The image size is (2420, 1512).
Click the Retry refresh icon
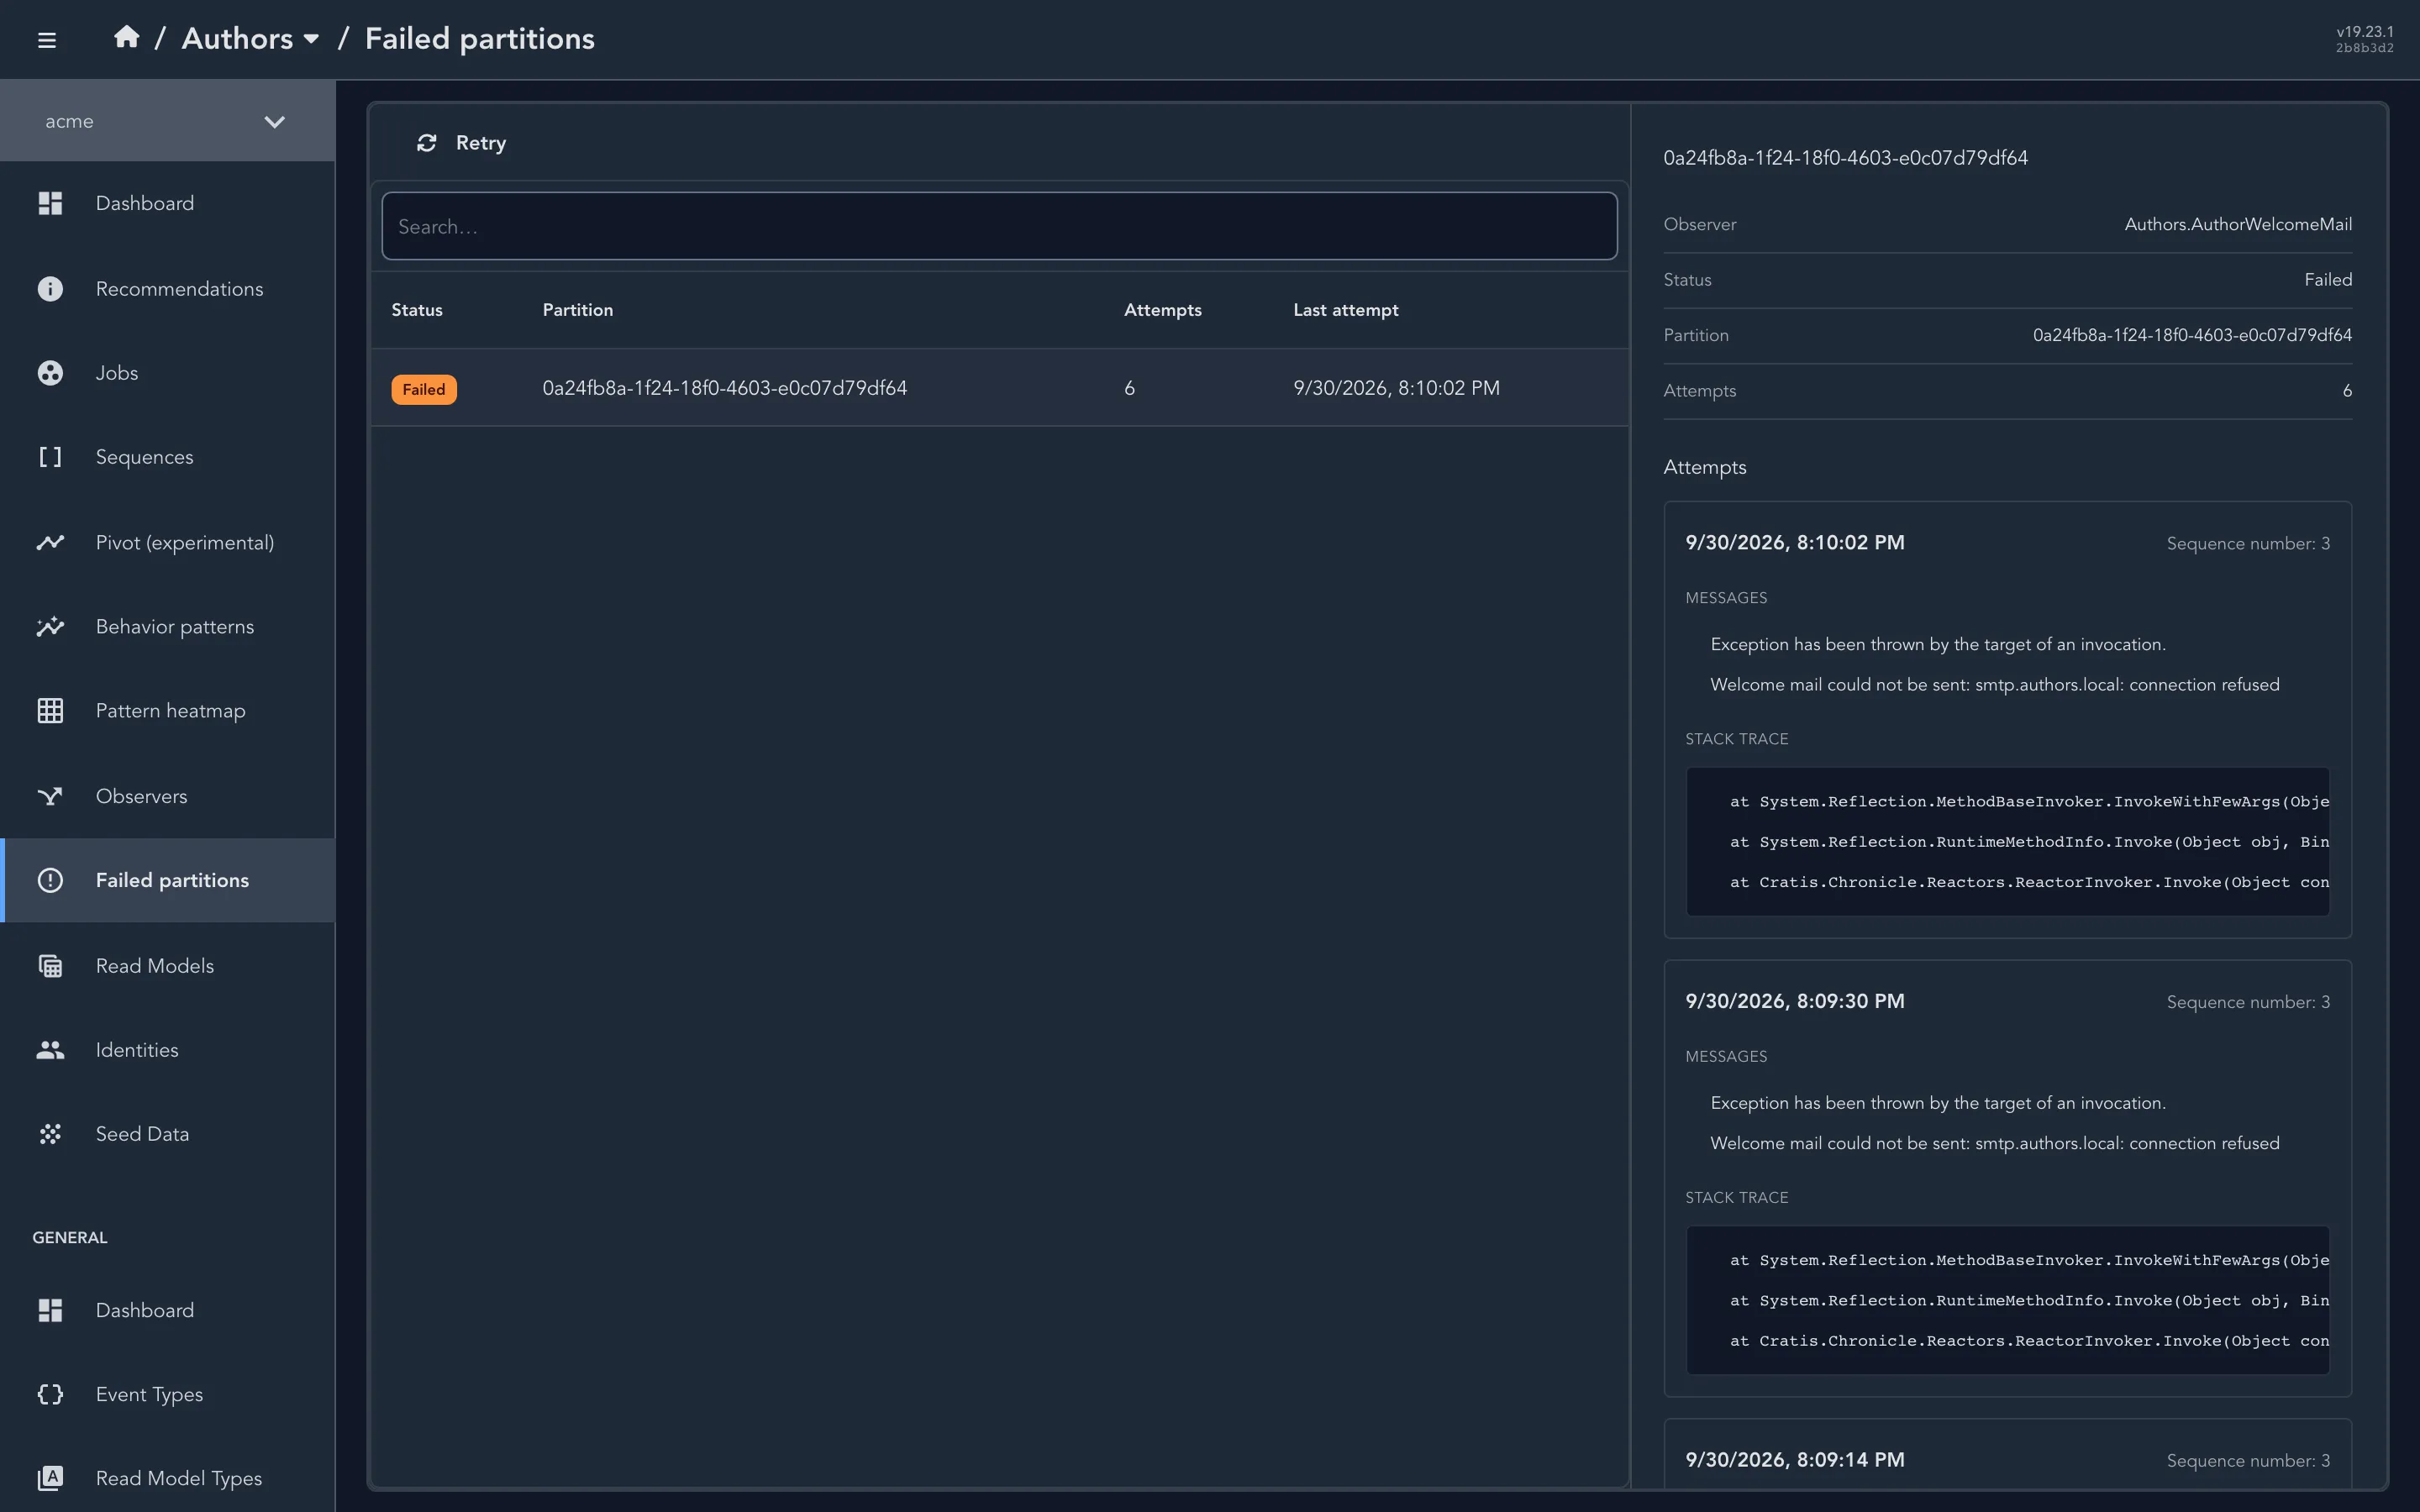tap(427, 143)
